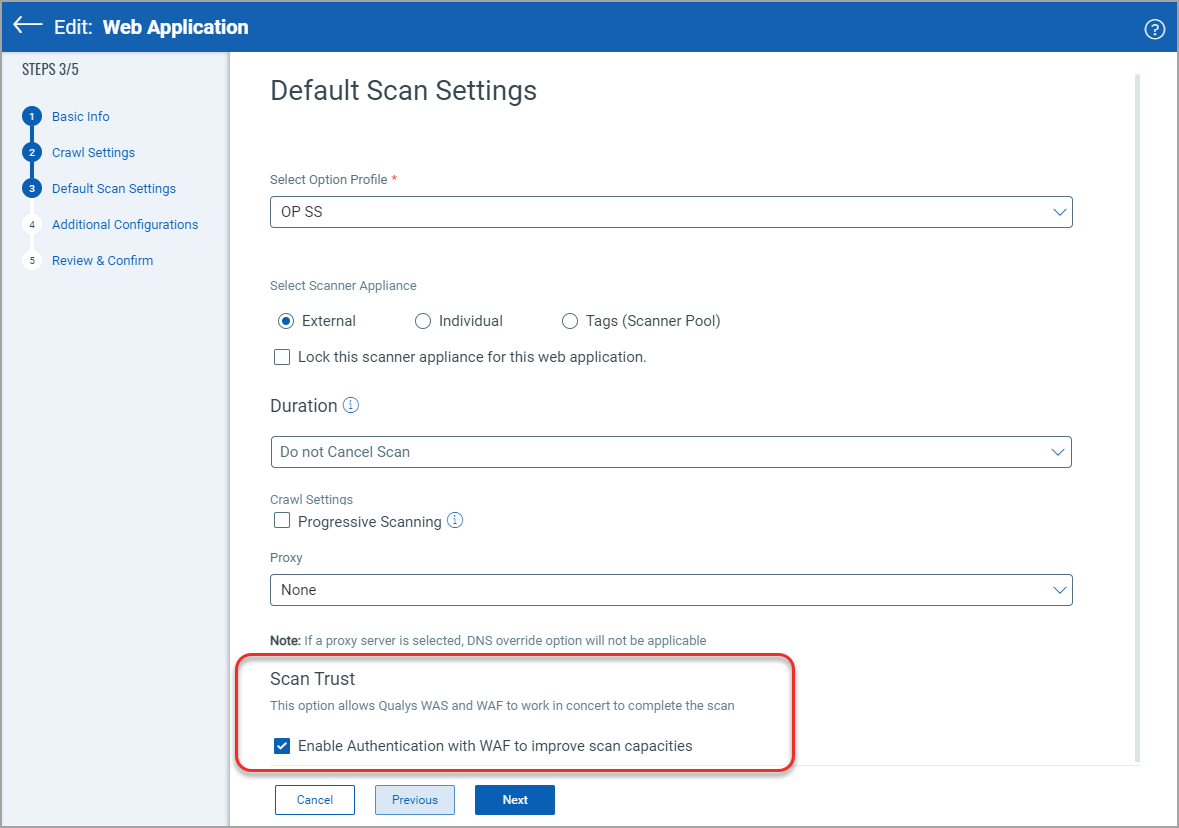Viewport: 1179px width, 828px height.
Task: Click the step 5 Review & Confirm circle
Action: [x=31, y=260]
